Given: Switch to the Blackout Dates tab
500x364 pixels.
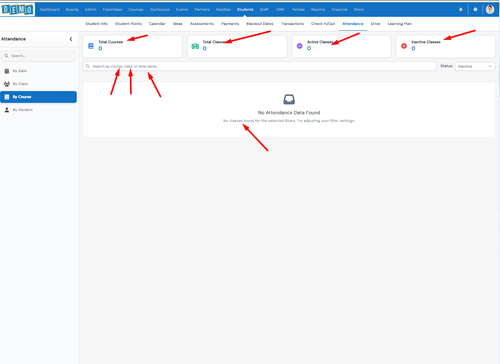Looking at the screenshot, I should click(x=260, y=24).
